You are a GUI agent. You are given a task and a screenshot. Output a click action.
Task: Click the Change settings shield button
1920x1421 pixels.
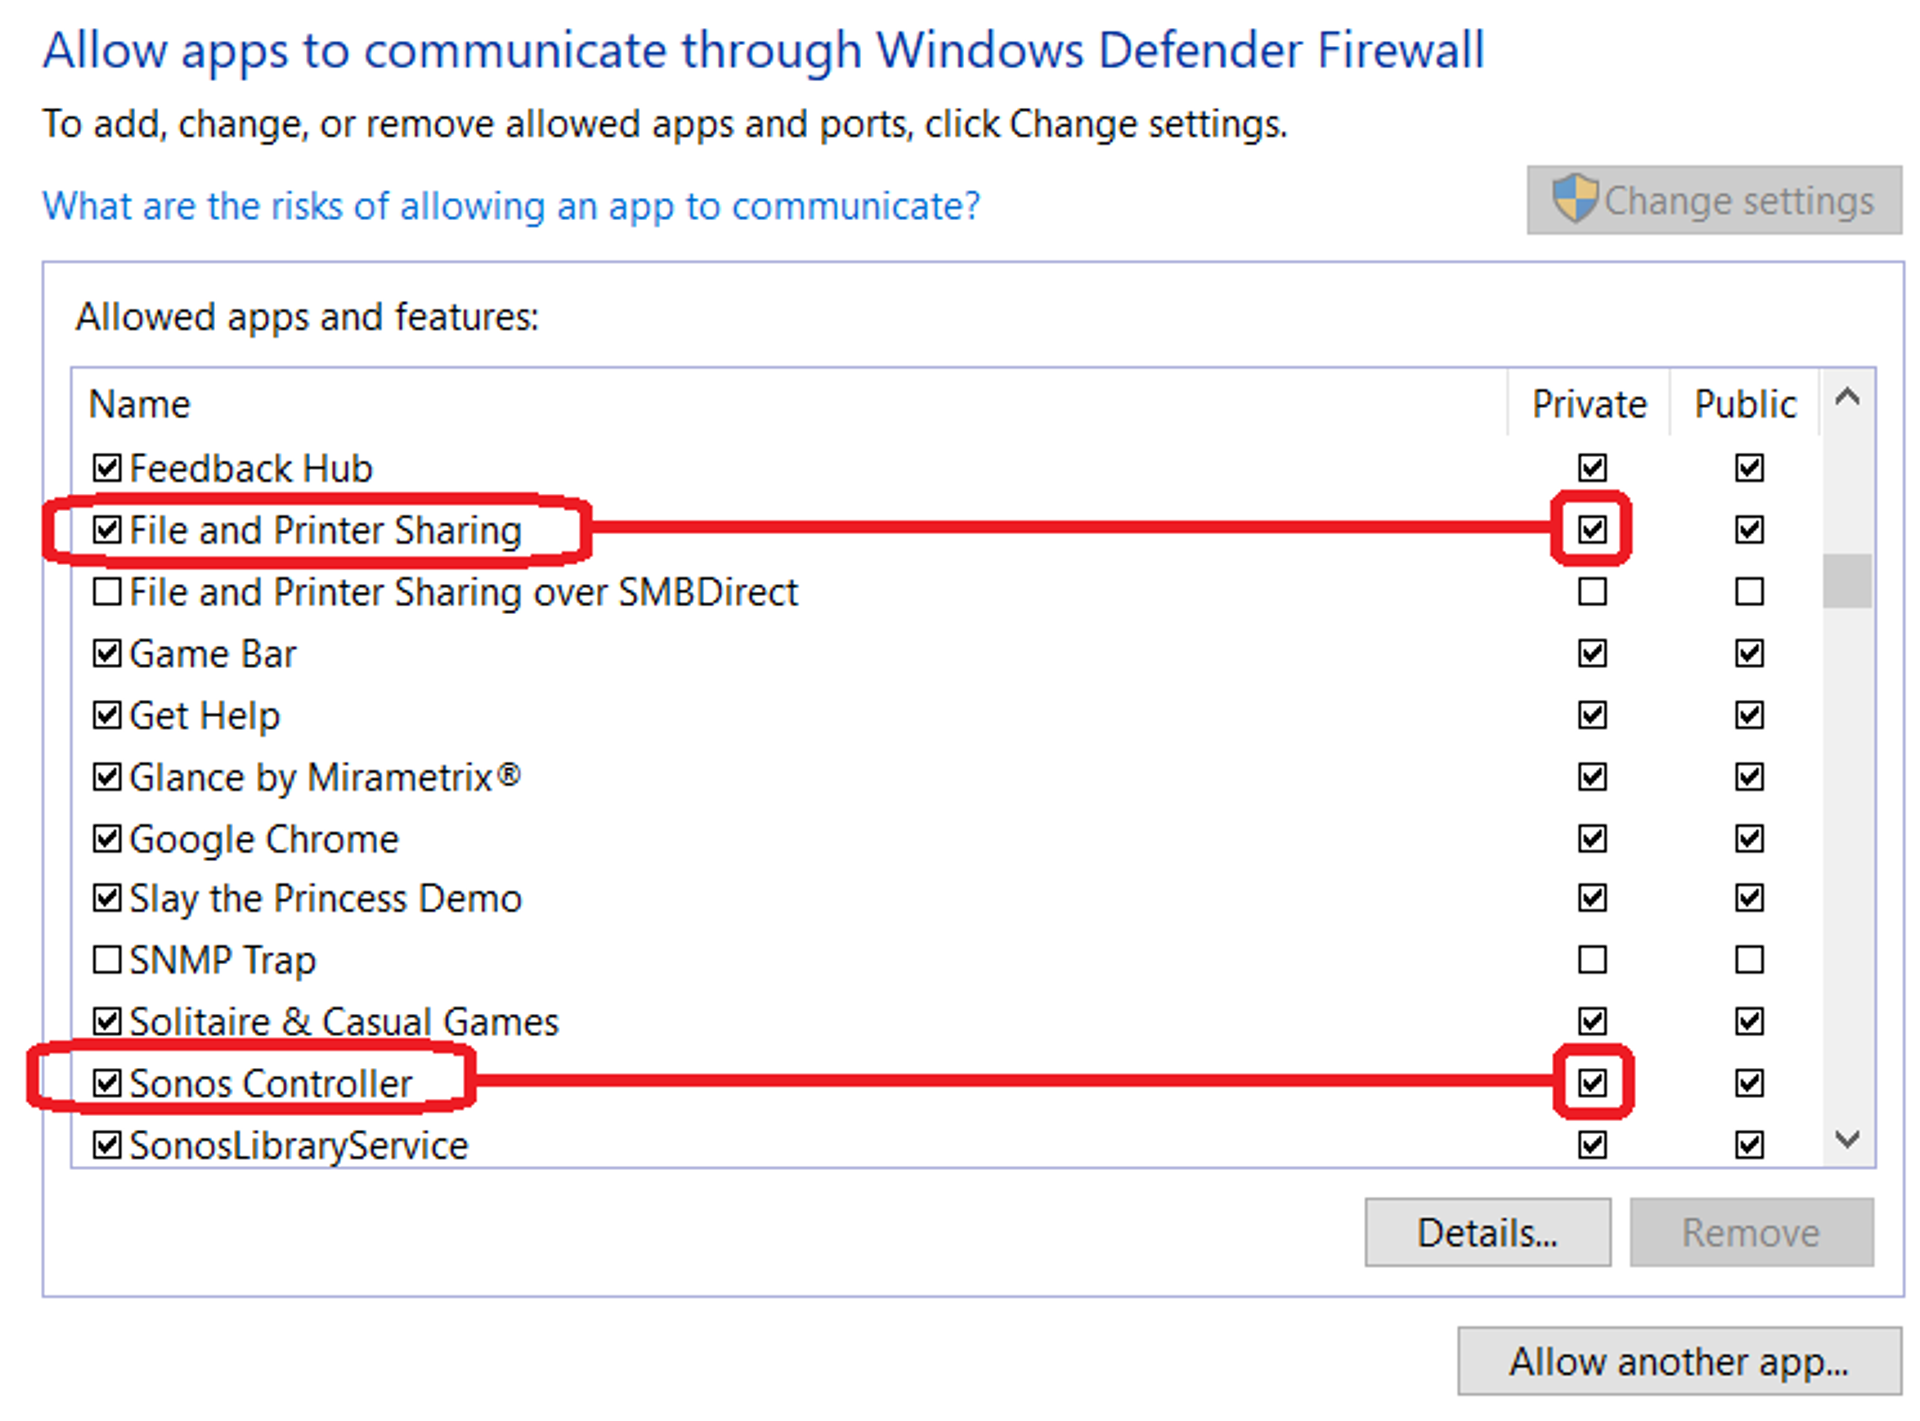(x=1713, y=201)
